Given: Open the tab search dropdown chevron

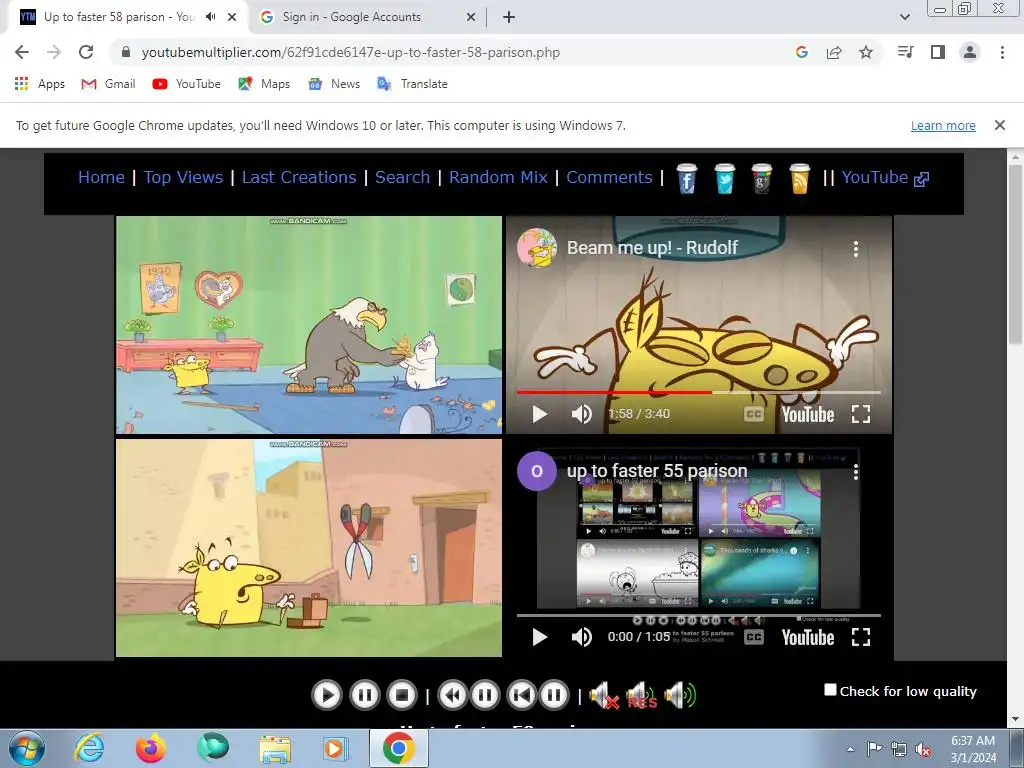Looking at the screenshot, I should [x=904, y=17].
